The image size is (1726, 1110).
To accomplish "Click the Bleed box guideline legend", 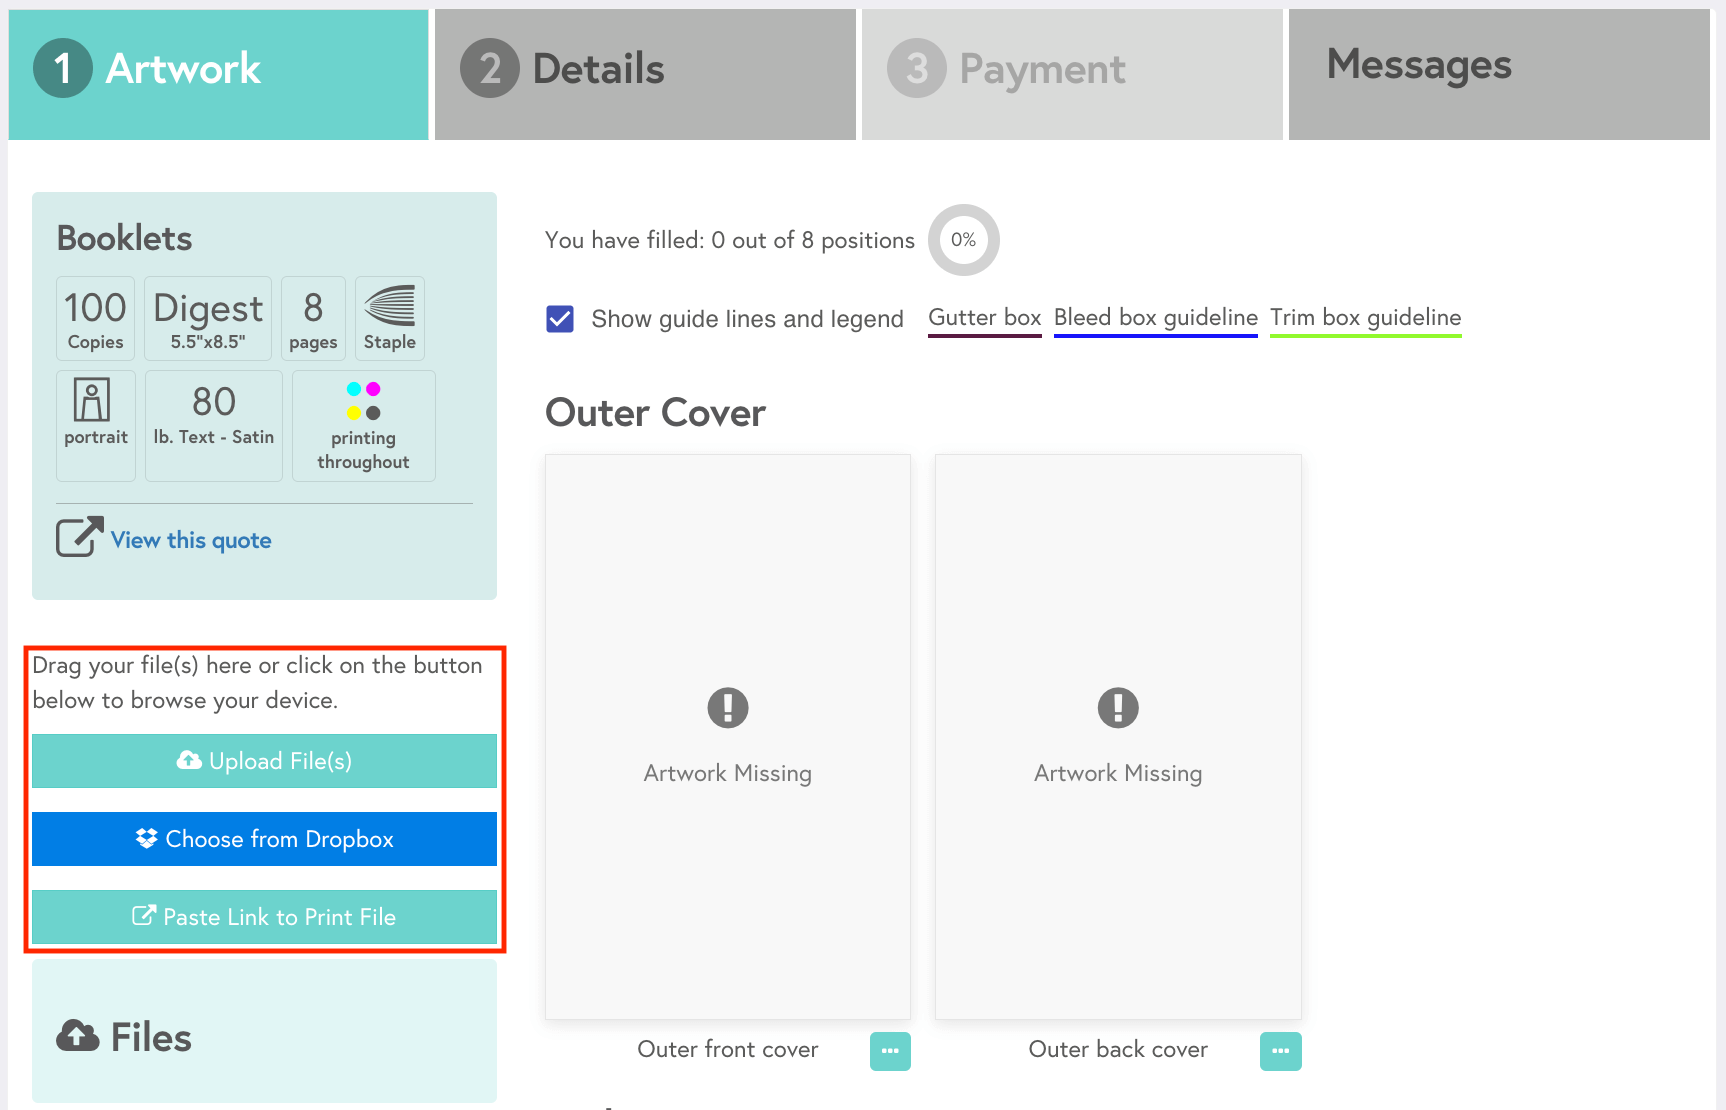I will [1155, 318].
